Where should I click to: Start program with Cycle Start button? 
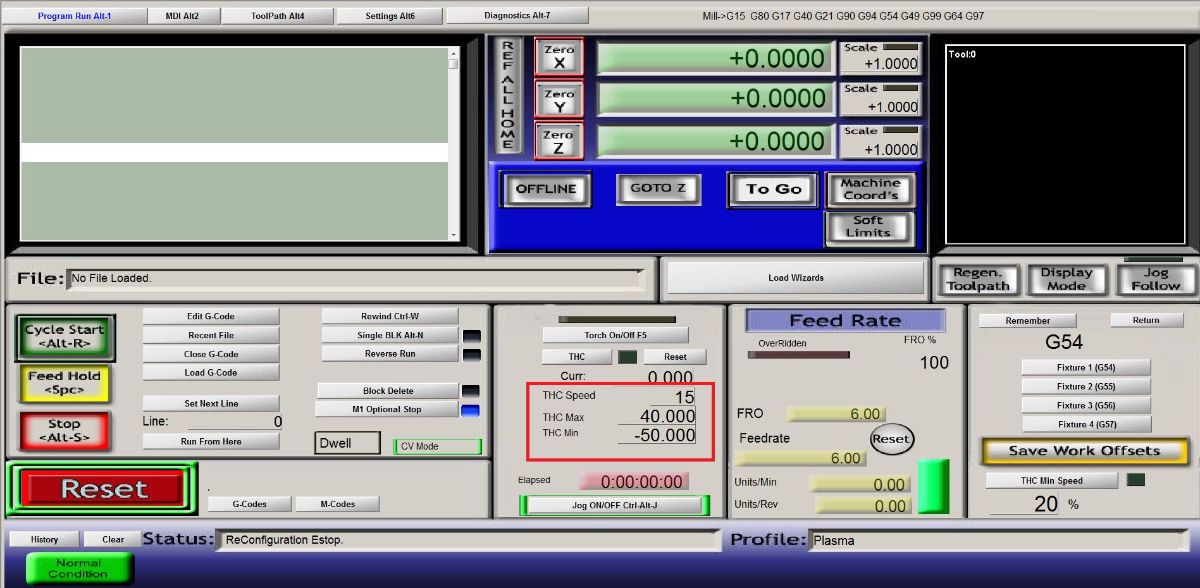65,336
